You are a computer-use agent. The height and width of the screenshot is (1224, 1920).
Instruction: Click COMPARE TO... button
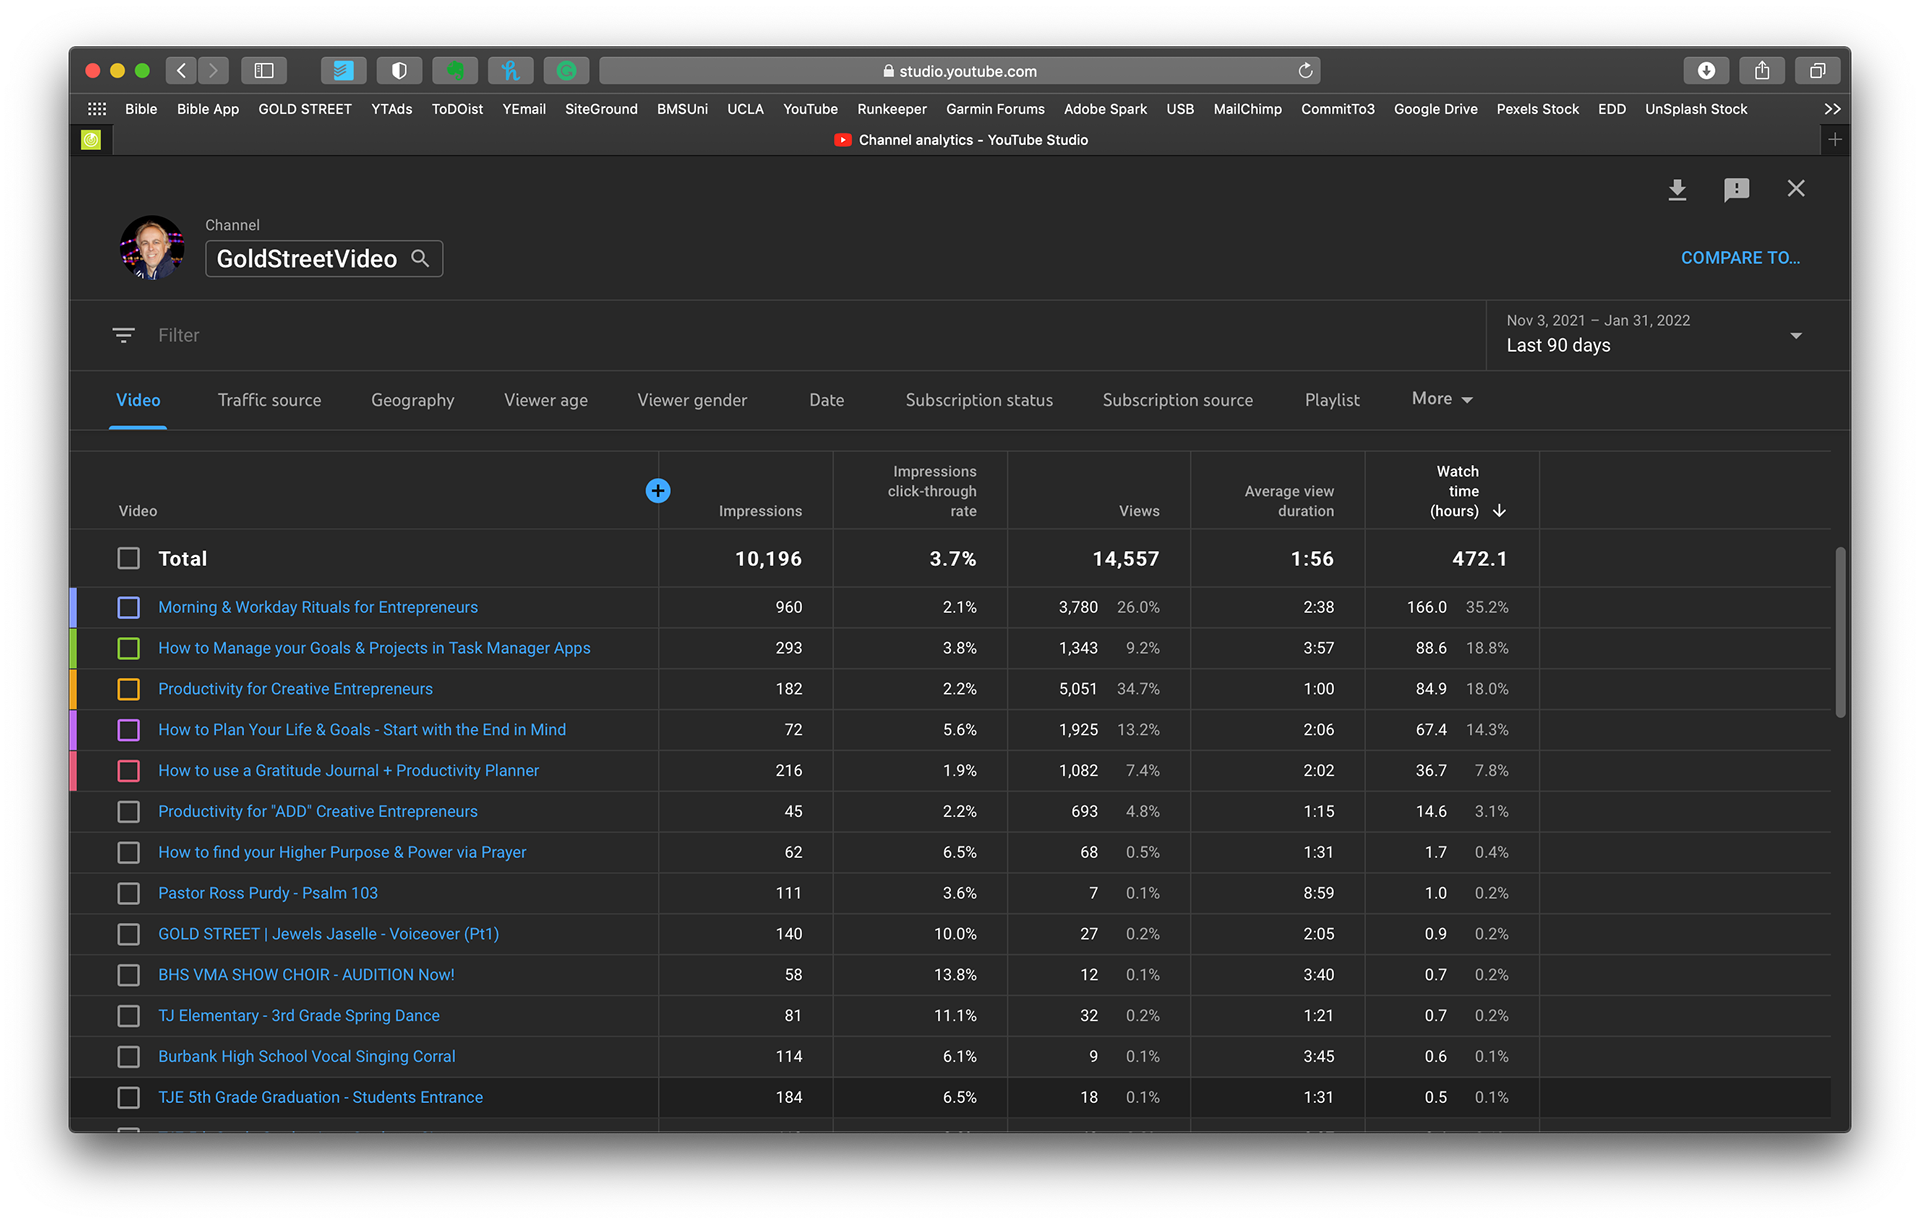[x=1740, y=258]
